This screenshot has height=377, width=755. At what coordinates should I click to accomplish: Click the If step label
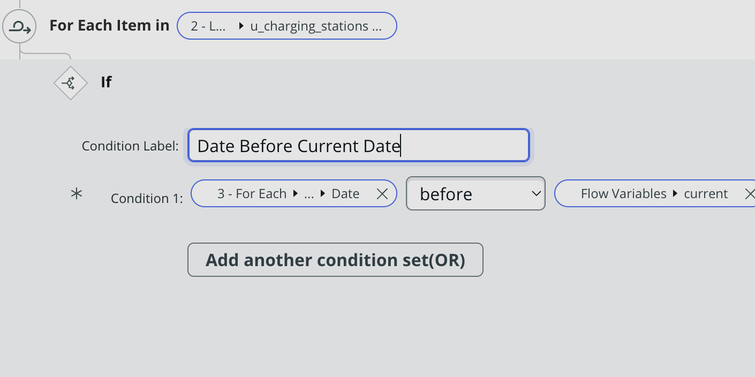point(106,82)
